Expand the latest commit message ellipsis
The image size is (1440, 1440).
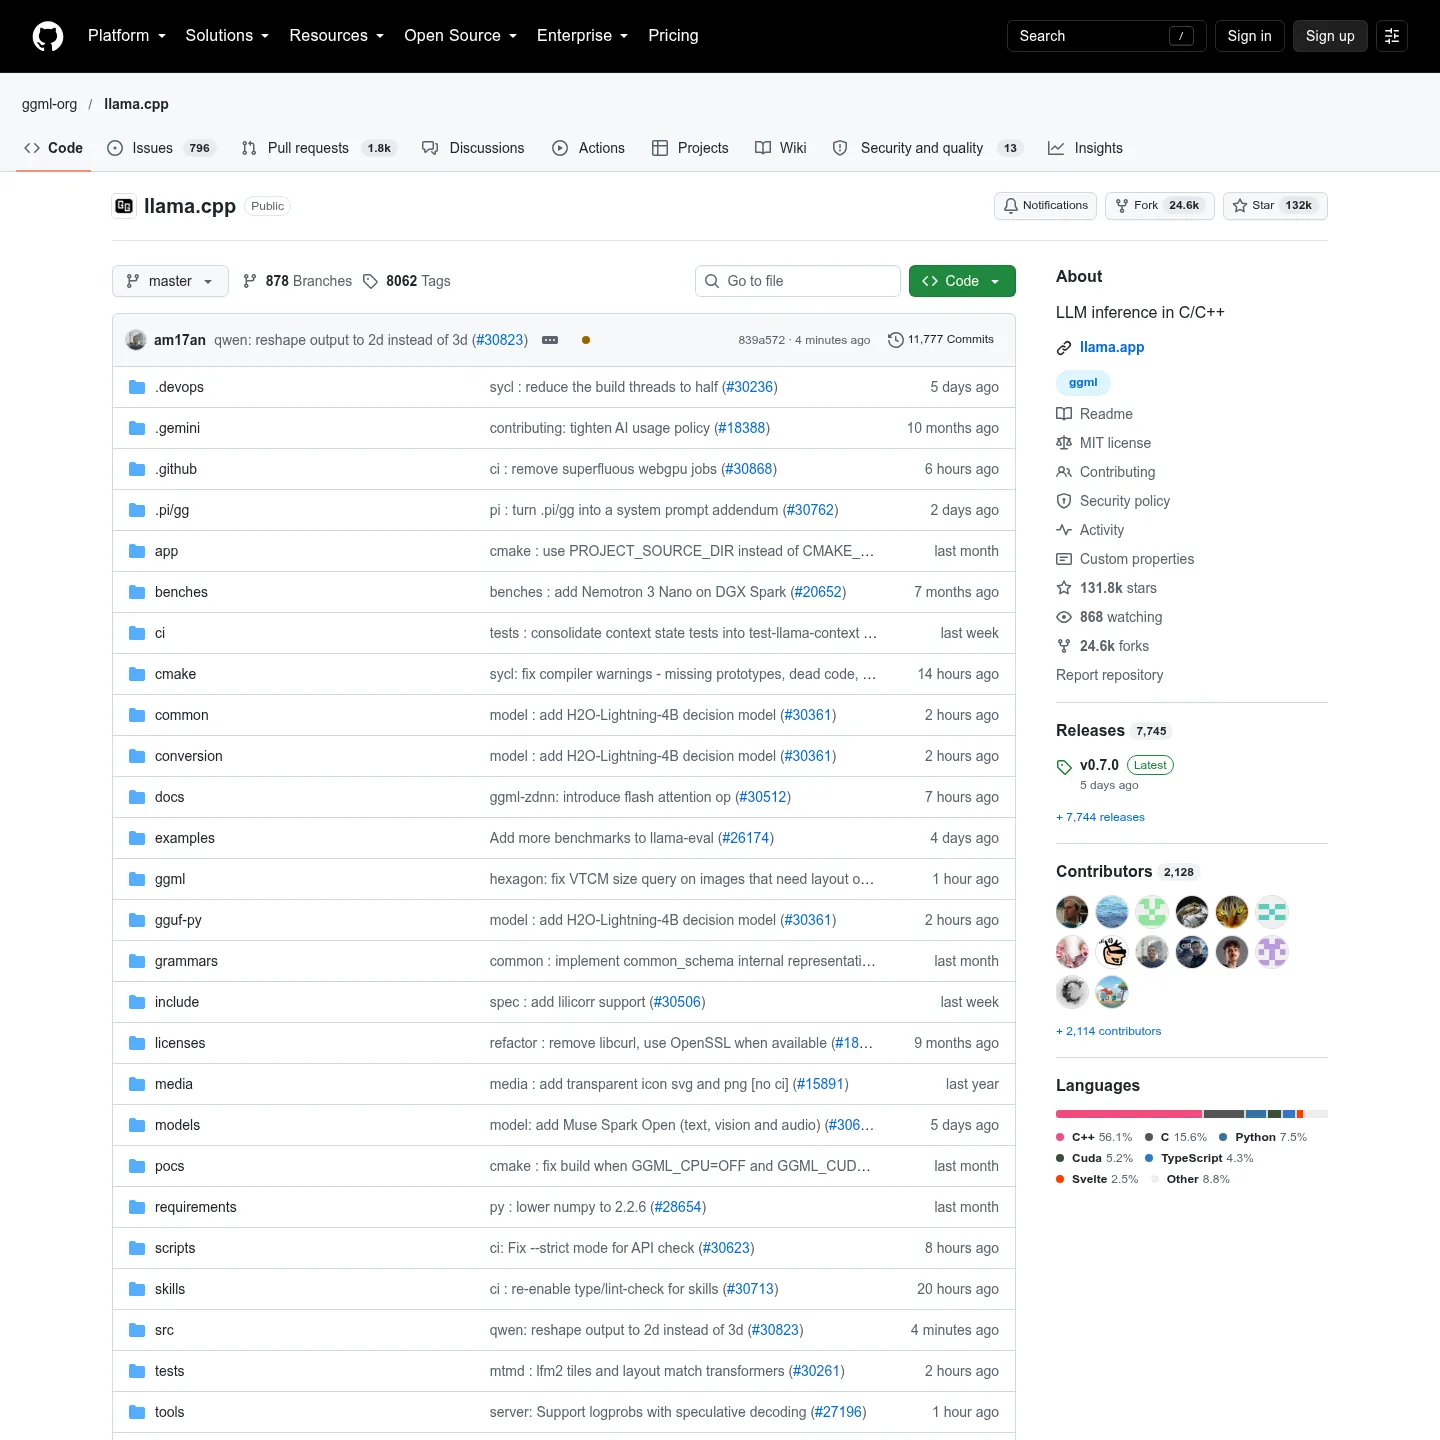coord(550,340)
